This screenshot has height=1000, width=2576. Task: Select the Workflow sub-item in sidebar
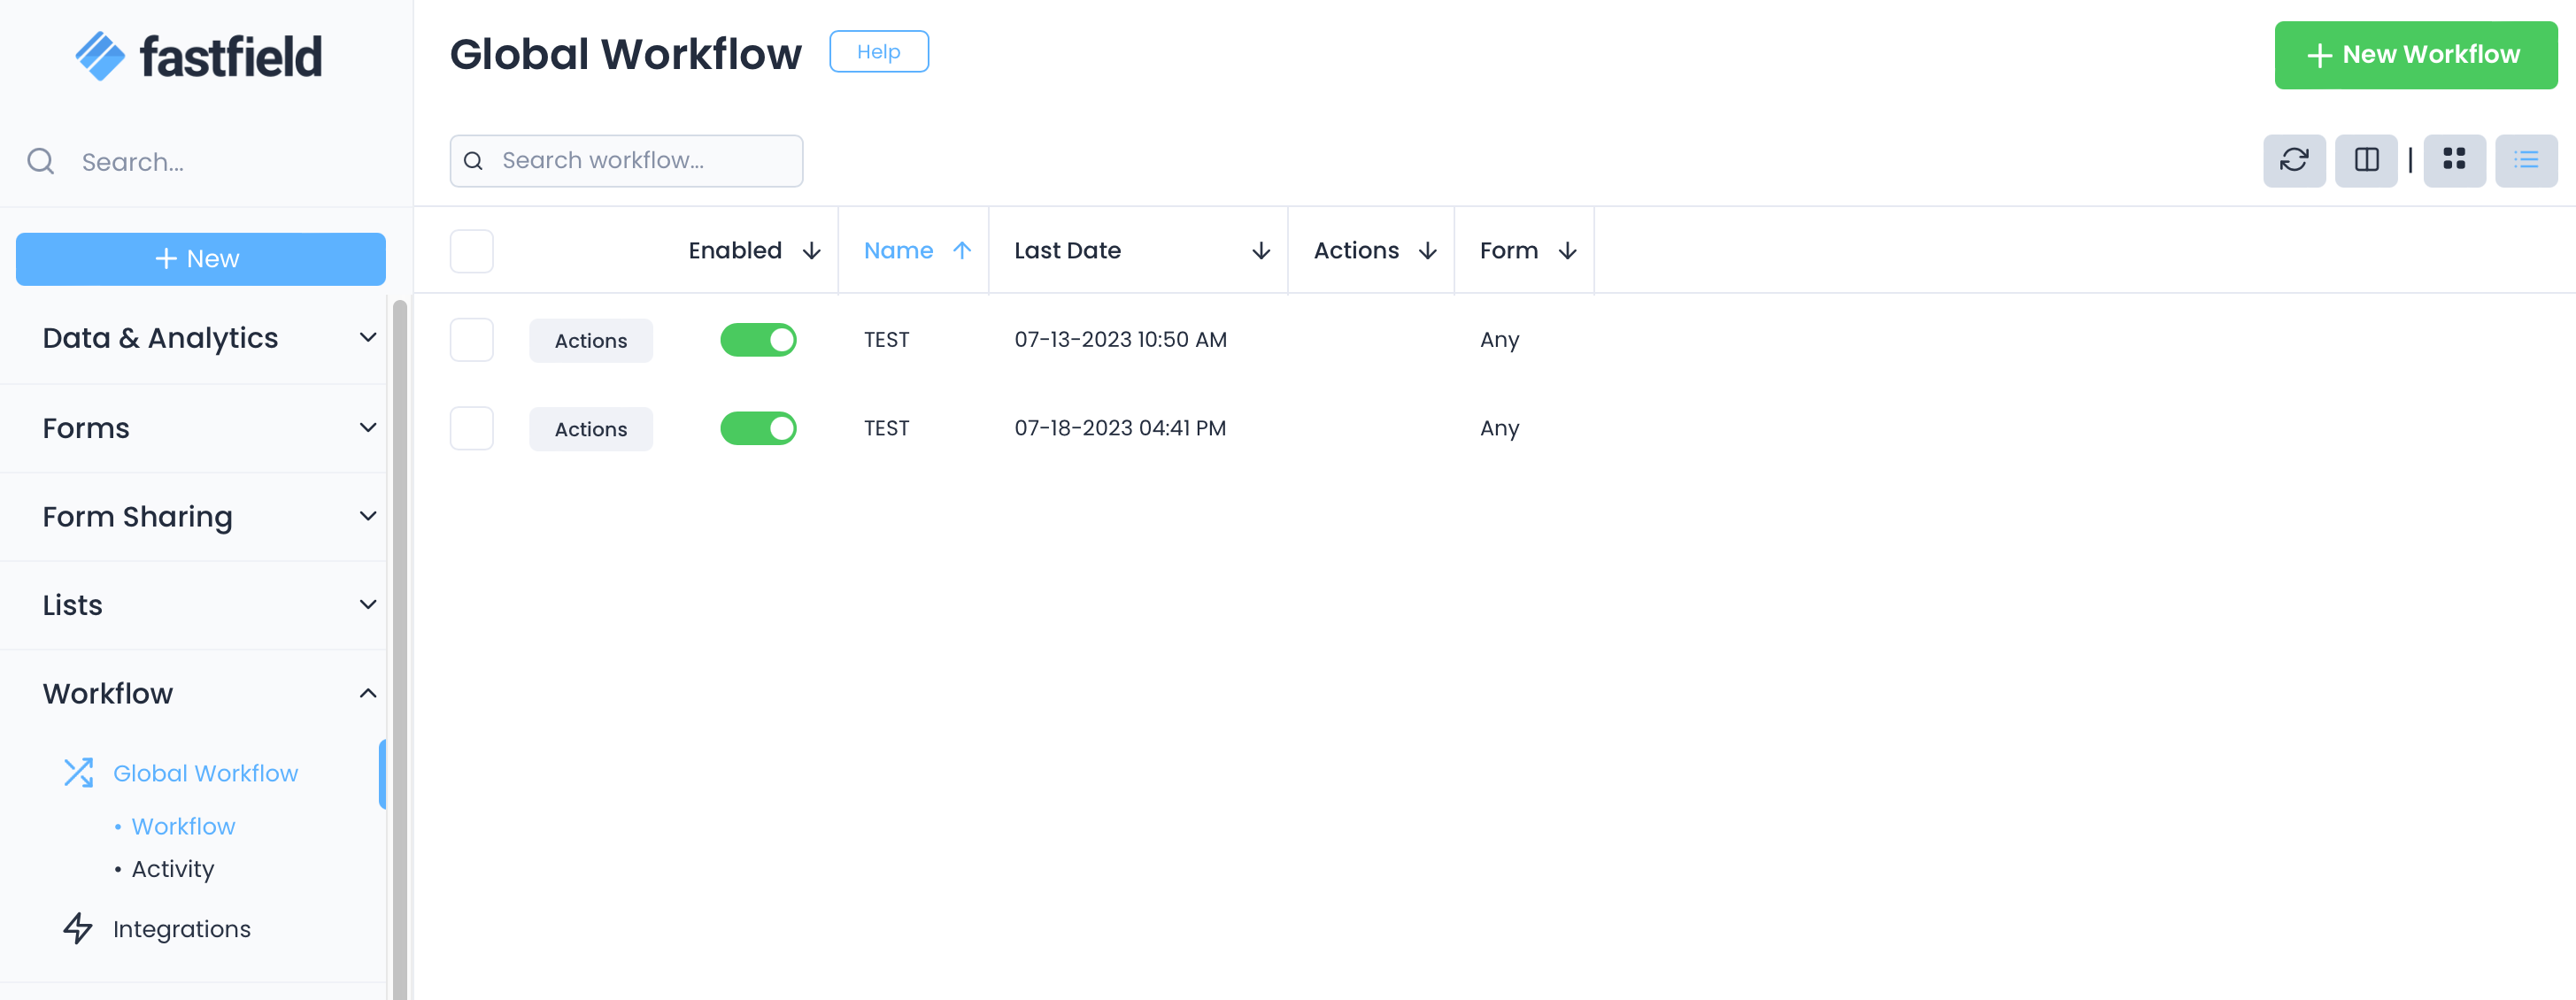tap(182, 825)
